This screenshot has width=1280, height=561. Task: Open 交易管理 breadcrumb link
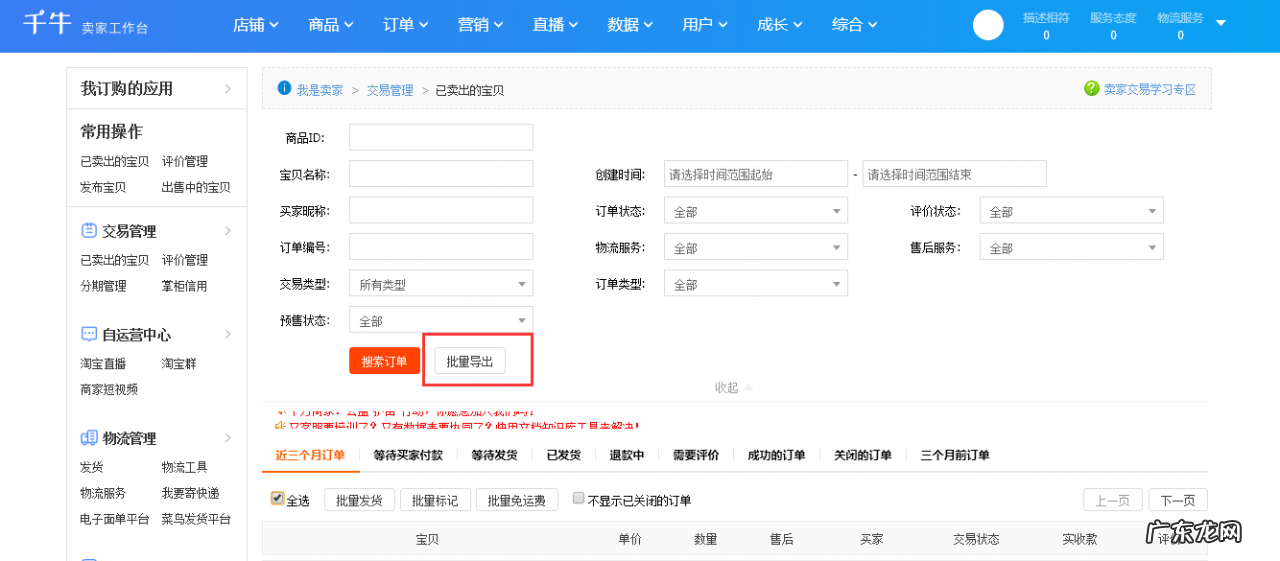390,90
